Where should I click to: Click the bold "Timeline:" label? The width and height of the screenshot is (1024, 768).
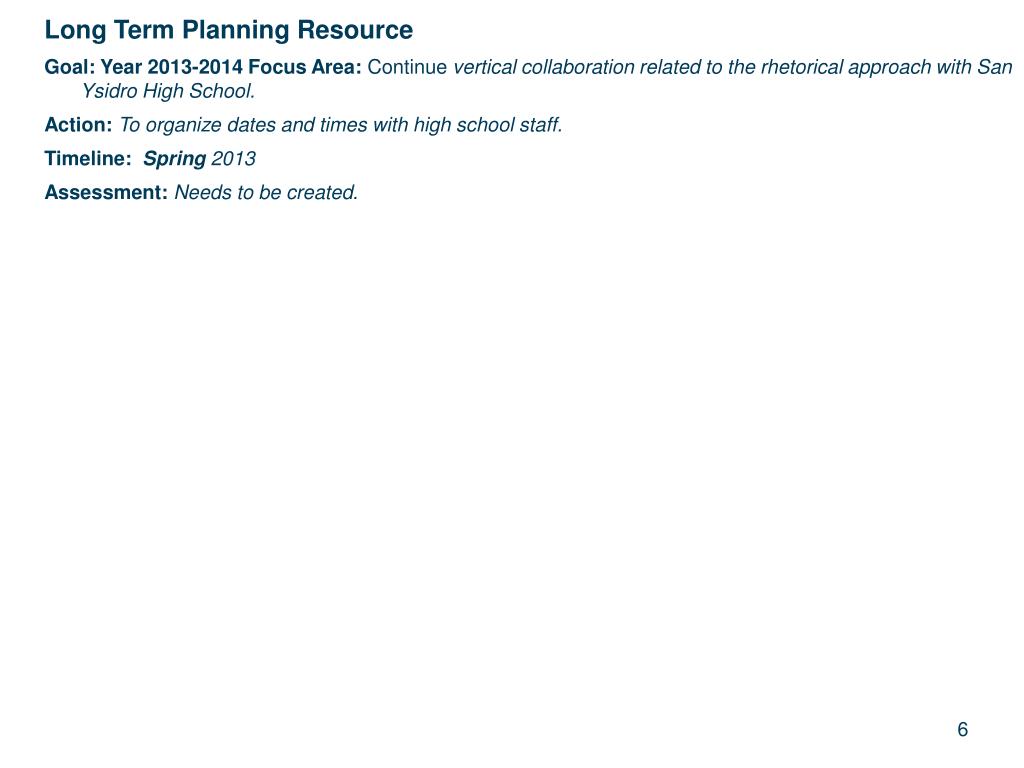[x=87, y=159]
